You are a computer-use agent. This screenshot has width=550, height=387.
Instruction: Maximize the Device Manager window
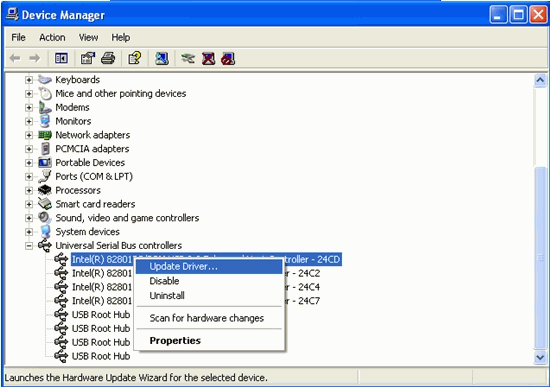tap(518, 15)
